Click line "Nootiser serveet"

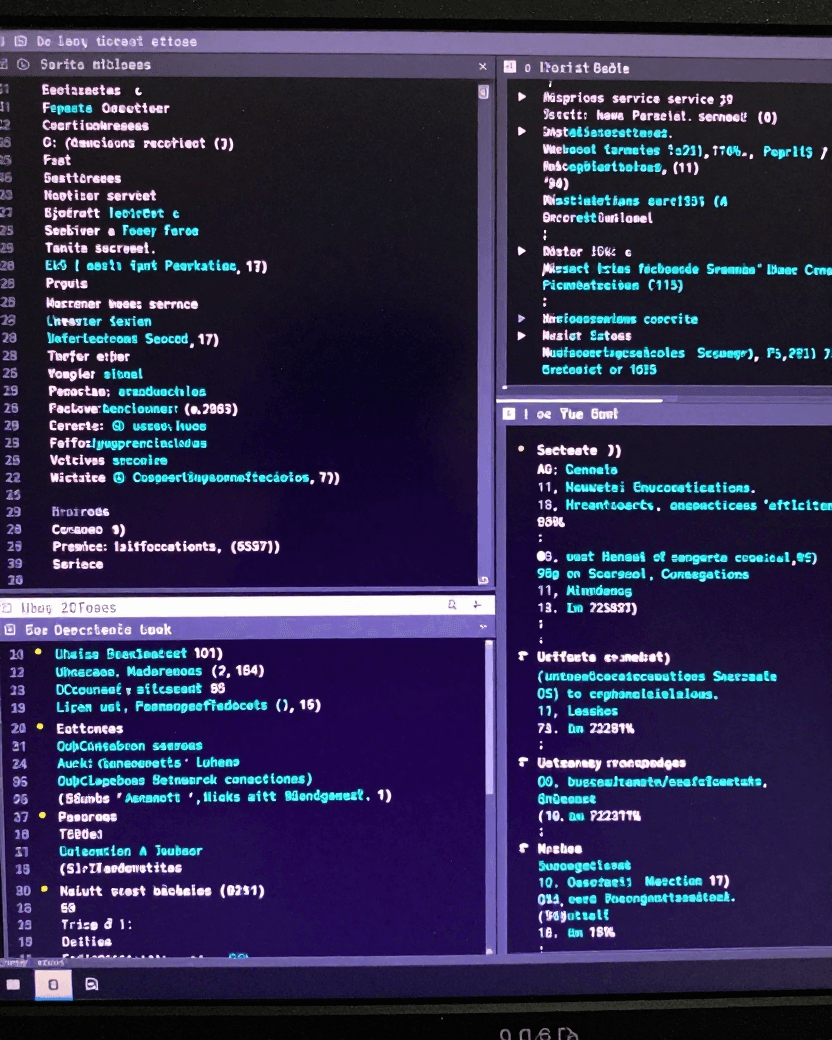point(100,196)
